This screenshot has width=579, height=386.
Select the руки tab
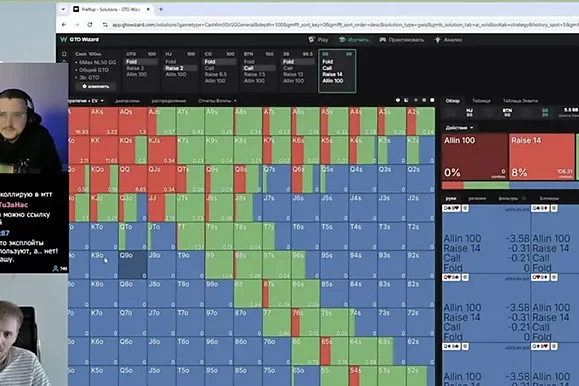[450, 198]
